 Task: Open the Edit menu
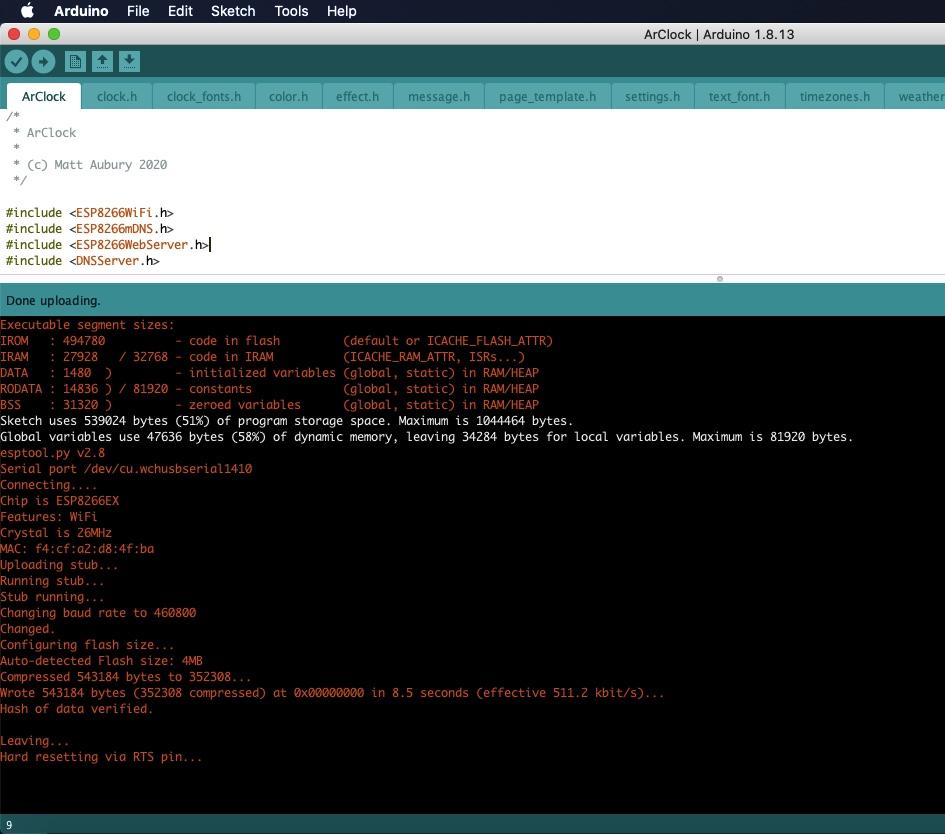tap(180, 11)
